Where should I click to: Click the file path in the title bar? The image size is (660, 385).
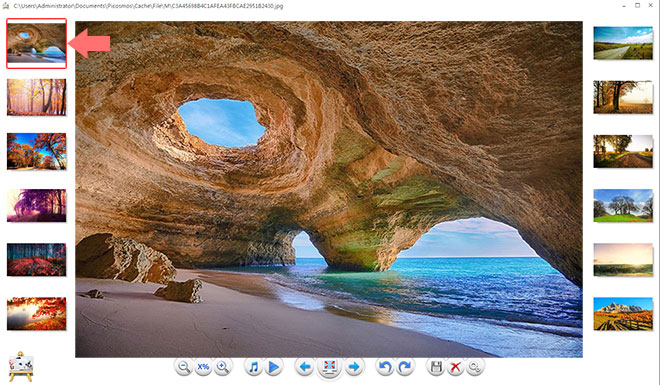(148, 6)
